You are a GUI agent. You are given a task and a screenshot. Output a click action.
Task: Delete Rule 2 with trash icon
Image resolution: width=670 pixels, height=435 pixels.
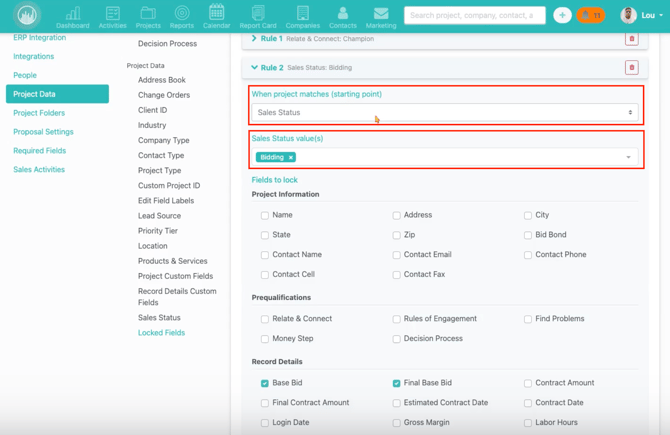pyautogui.click(x=631, y=68)
